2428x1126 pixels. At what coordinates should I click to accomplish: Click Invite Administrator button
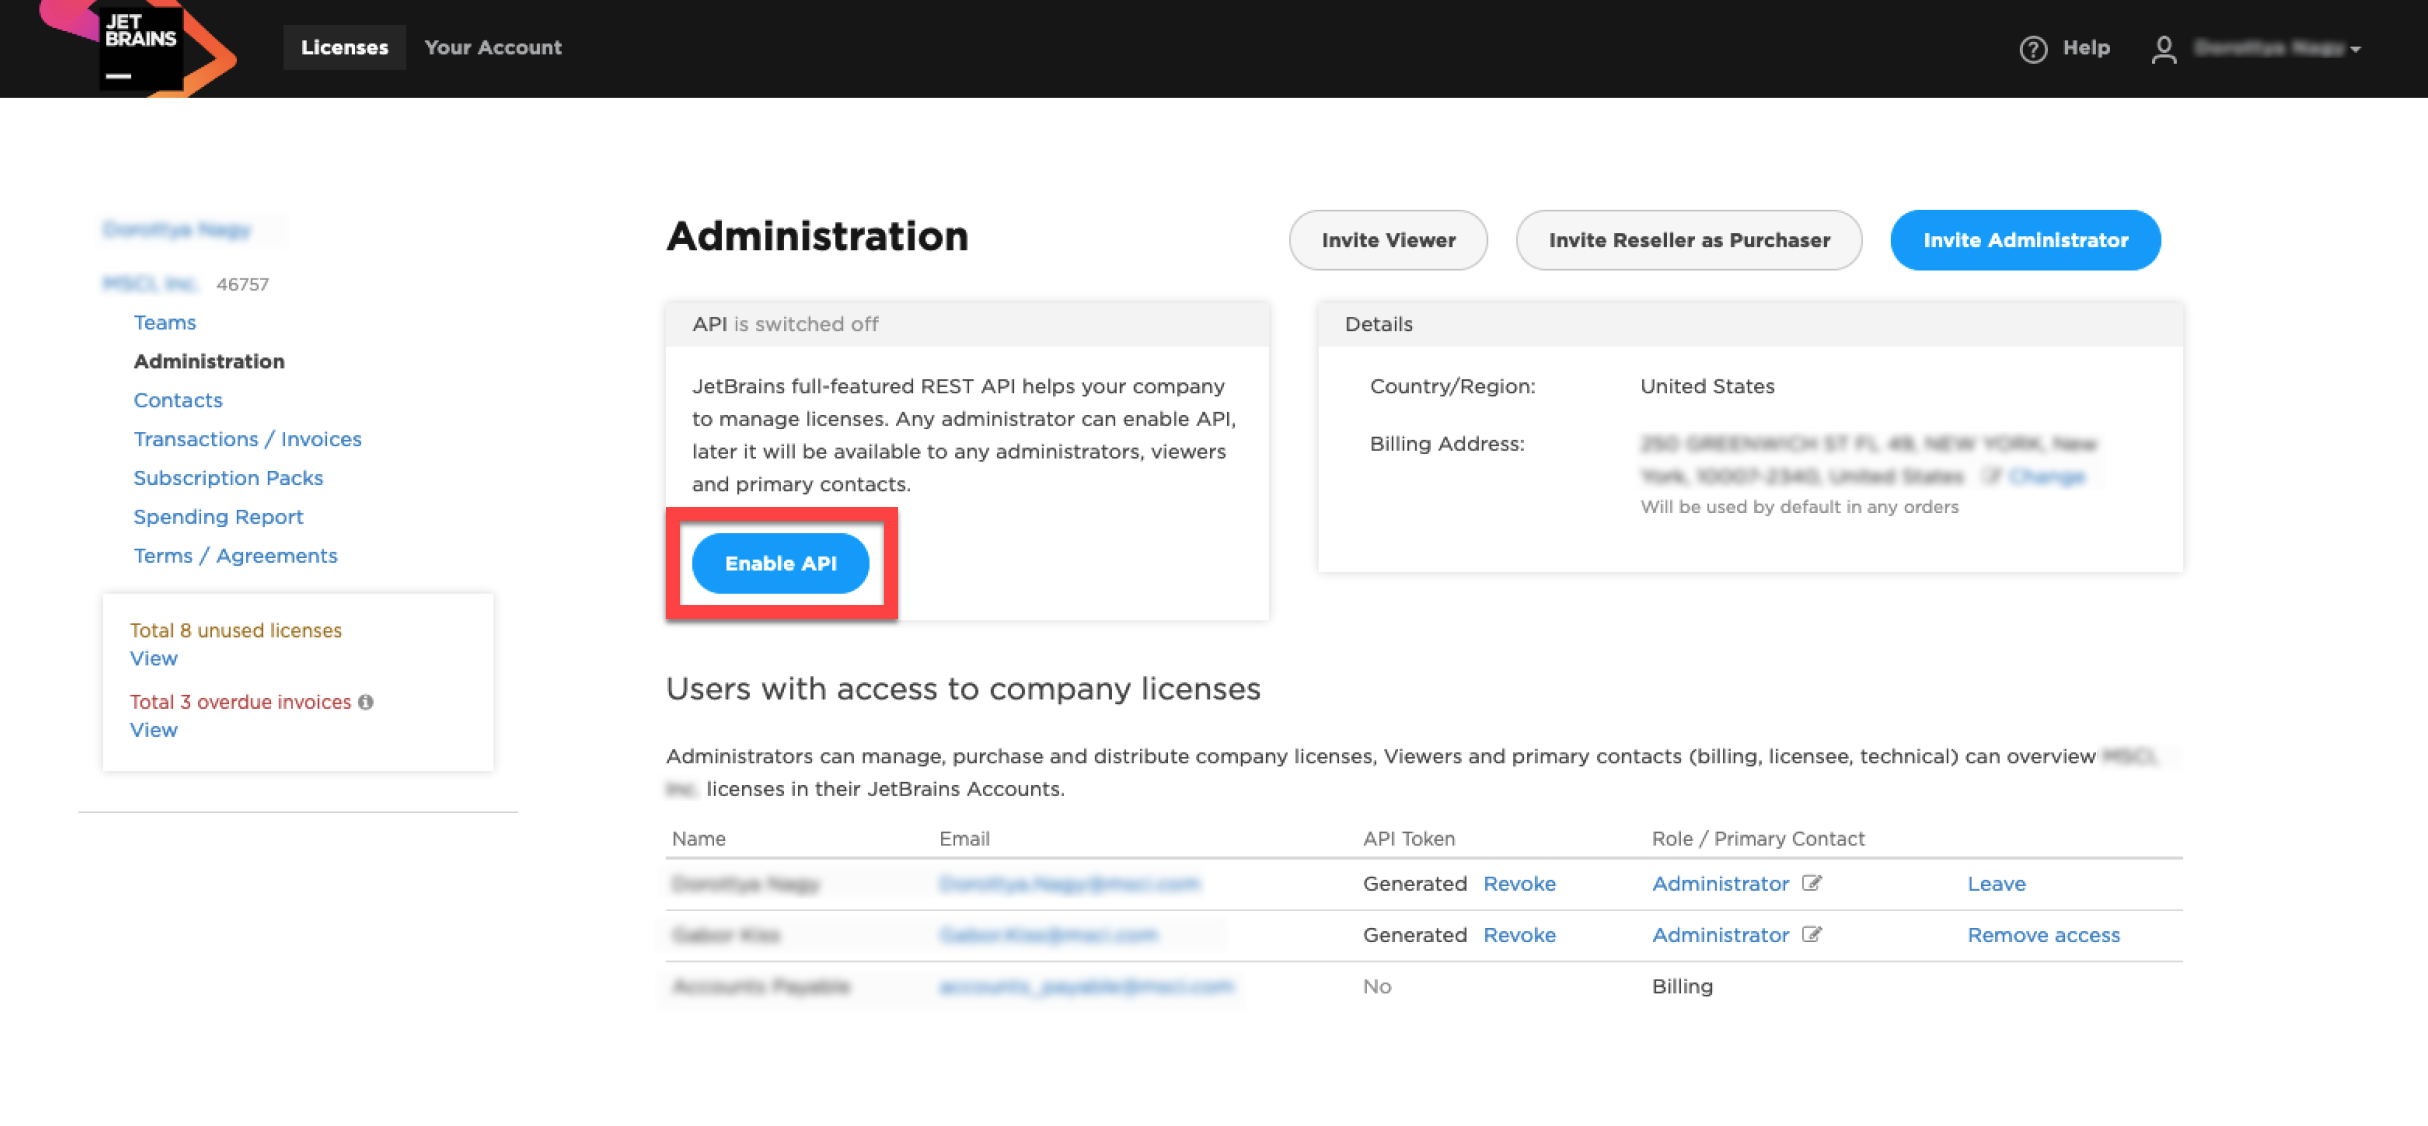[2025, 240]
